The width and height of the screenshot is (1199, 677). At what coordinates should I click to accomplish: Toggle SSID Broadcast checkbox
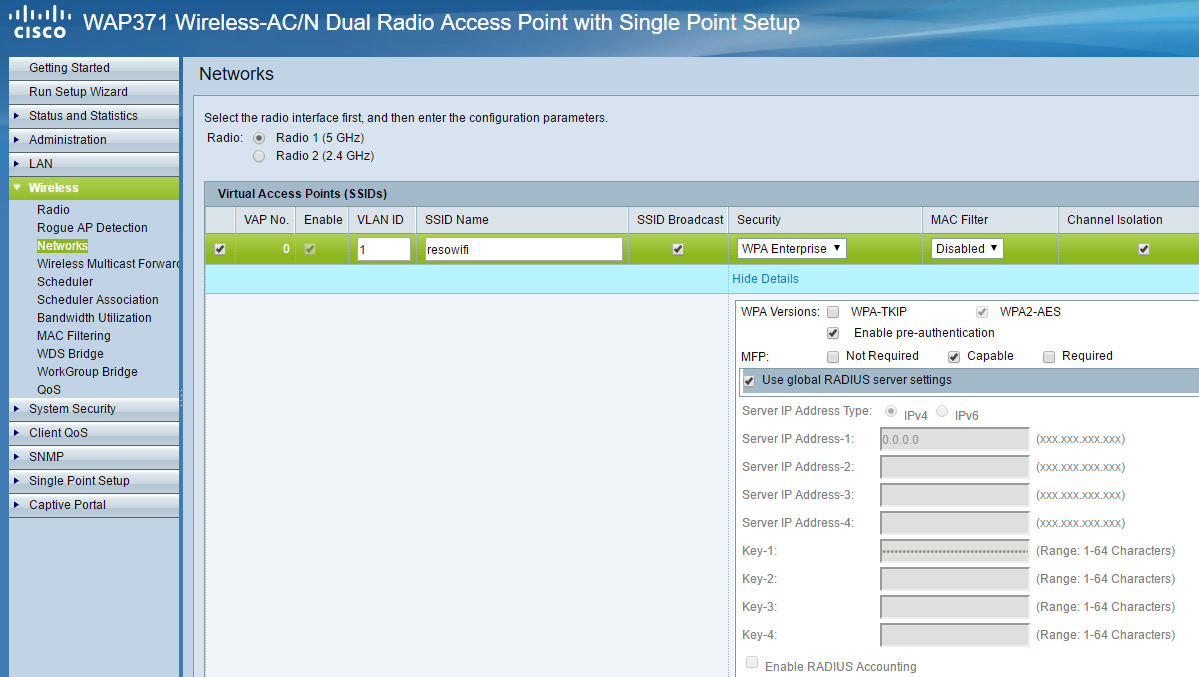tap(677, 249)
